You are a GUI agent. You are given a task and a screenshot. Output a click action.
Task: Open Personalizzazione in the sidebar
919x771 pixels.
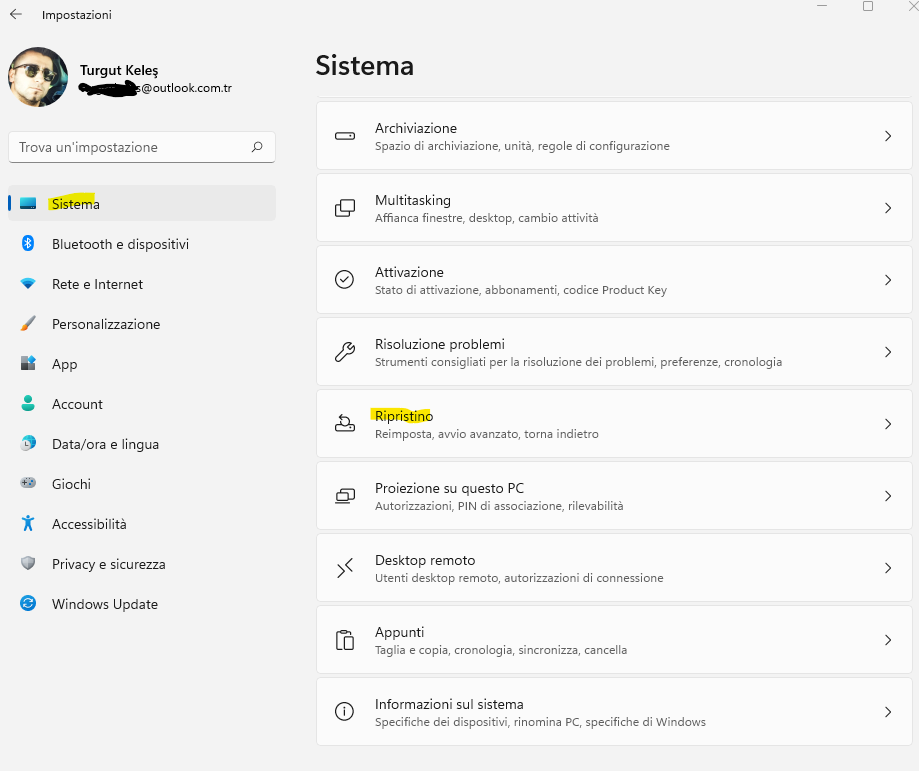click(106, 324)
